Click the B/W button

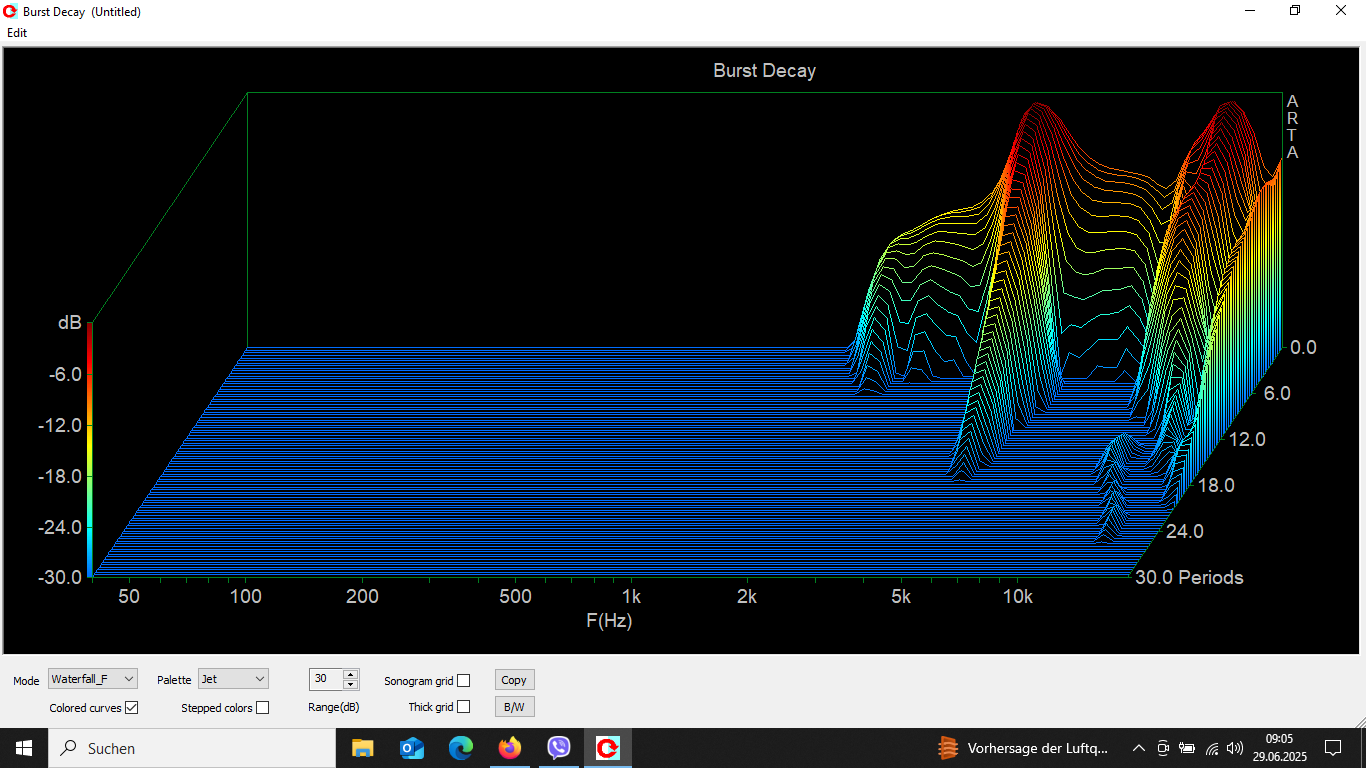click(514, 707)
